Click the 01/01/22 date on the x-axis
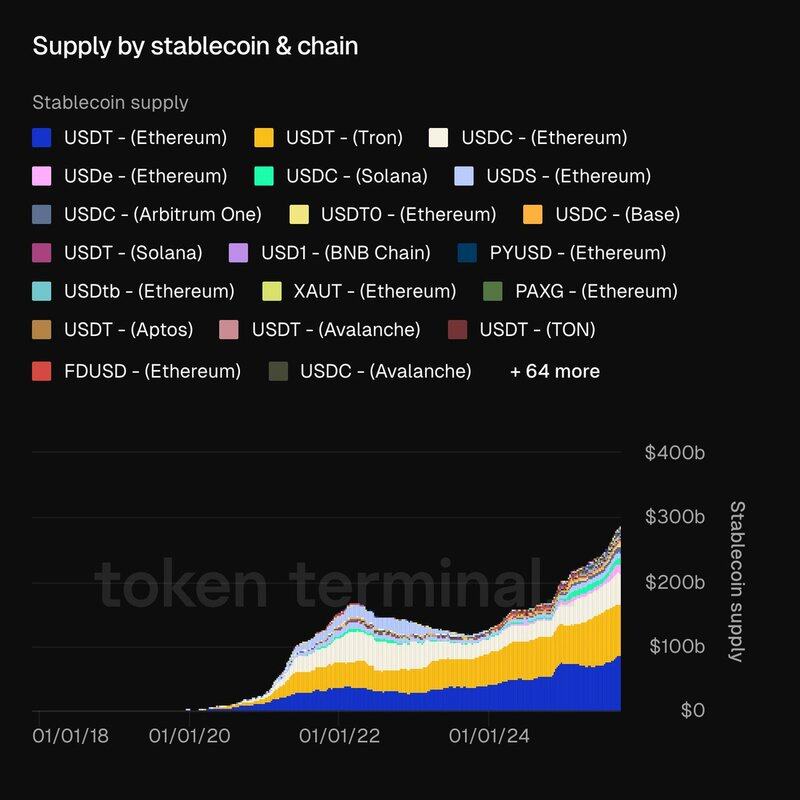Viewport: 800px width, 800px height. [x=339, y=737]
